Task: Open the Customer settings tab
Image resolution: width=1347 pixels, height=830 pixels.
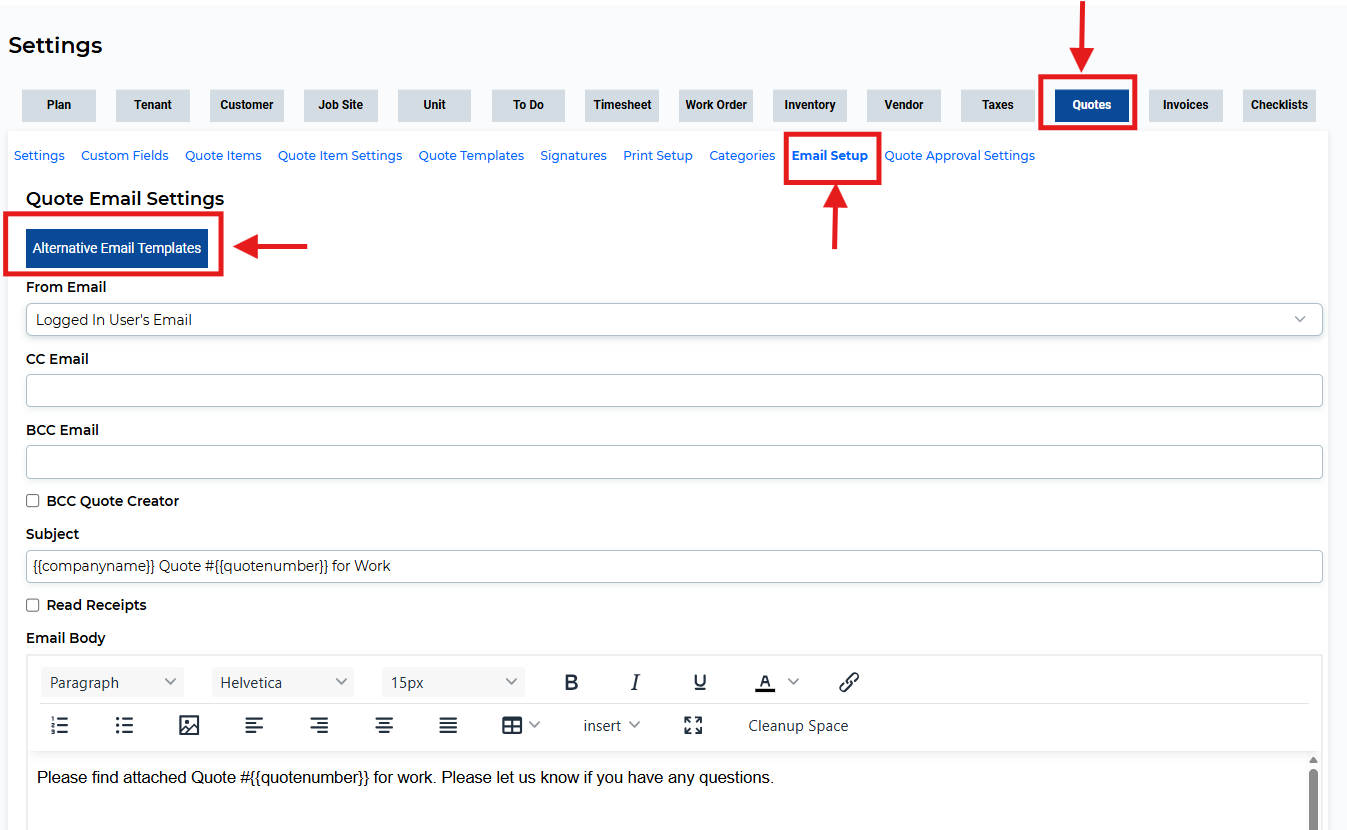Action: pos(247,105)
